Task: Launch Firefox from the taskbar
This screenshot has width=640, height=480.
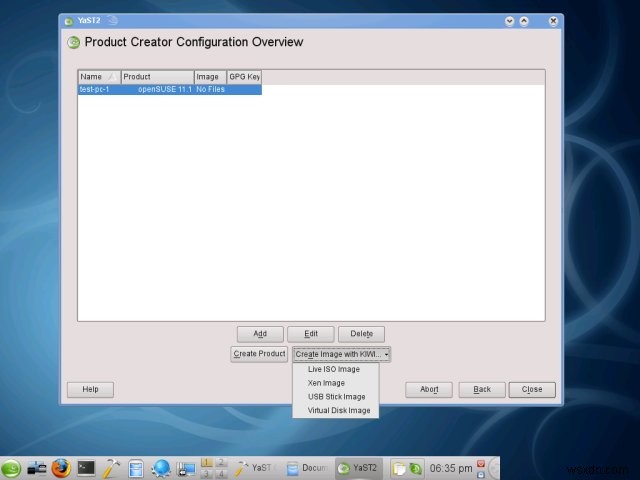Action: [61, 467]
